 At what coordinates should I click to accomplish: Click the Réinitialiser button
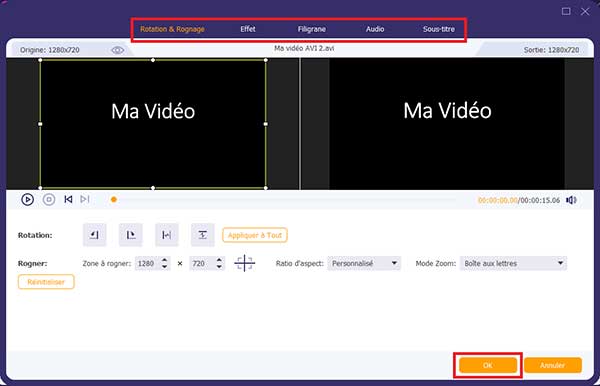(46, 282)
